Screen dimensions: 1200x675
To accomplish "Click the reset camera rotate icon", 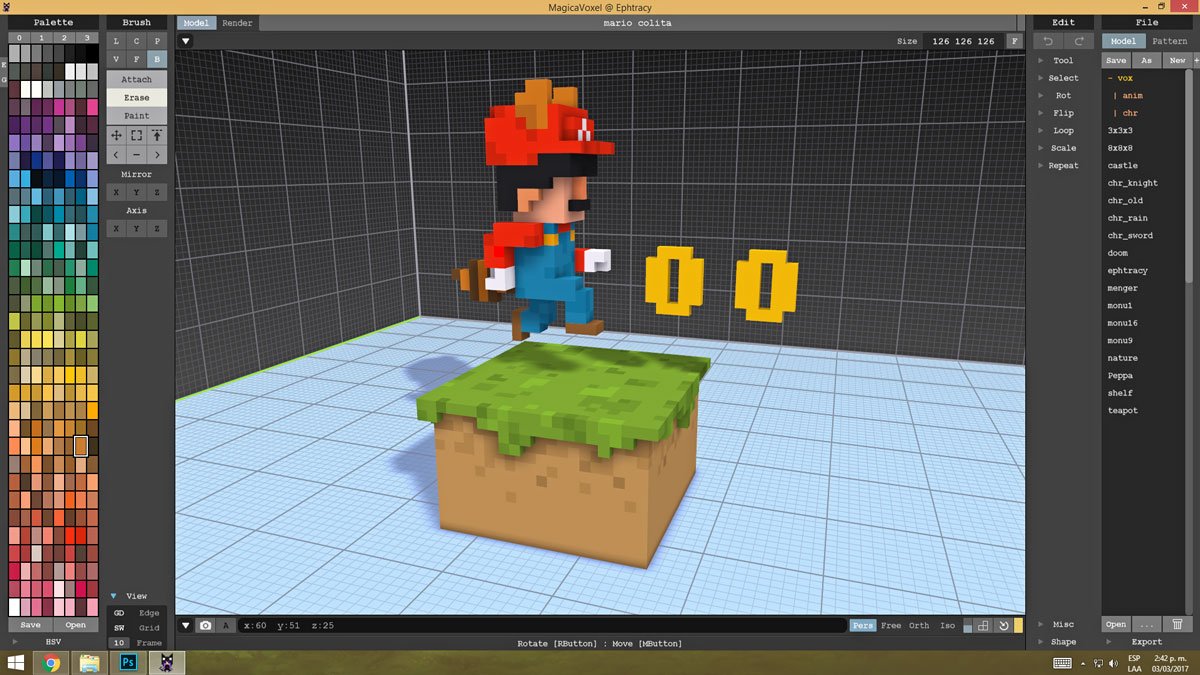I will coord(1003,626).
